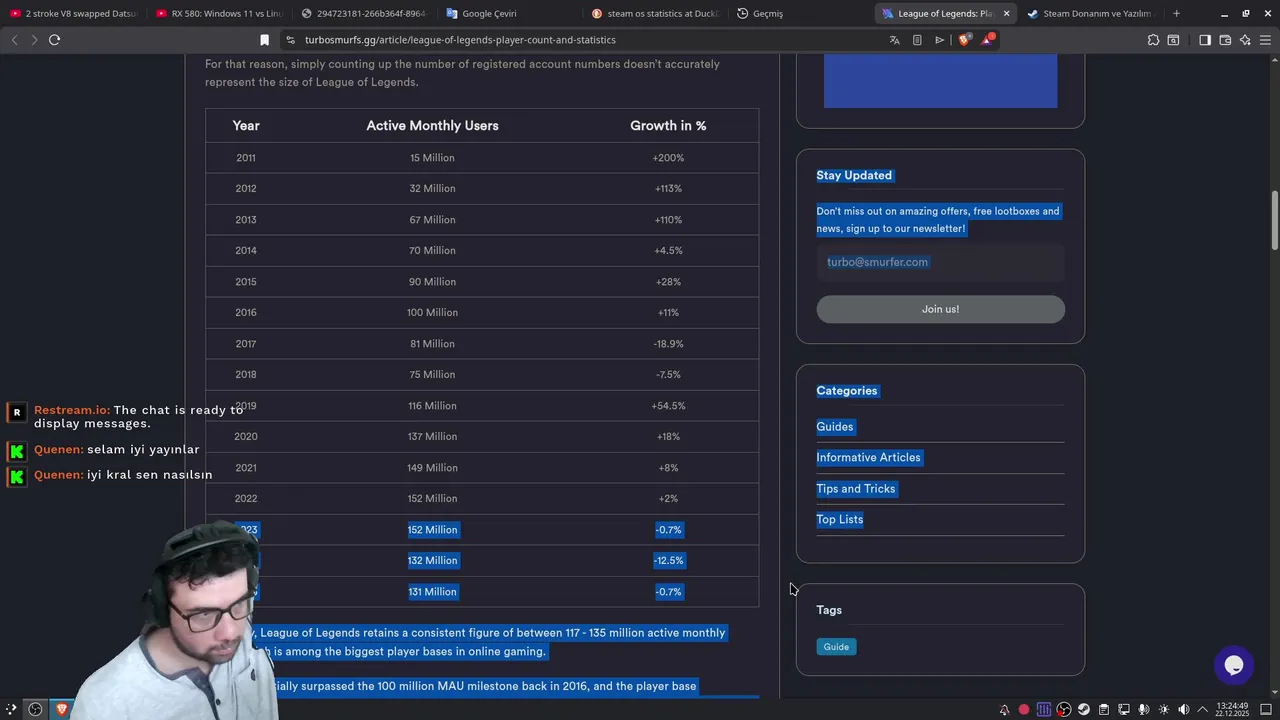Viewport: 1280px width, 720px height.
Task: Reload the current page
Action: click(x=54, y=40)
